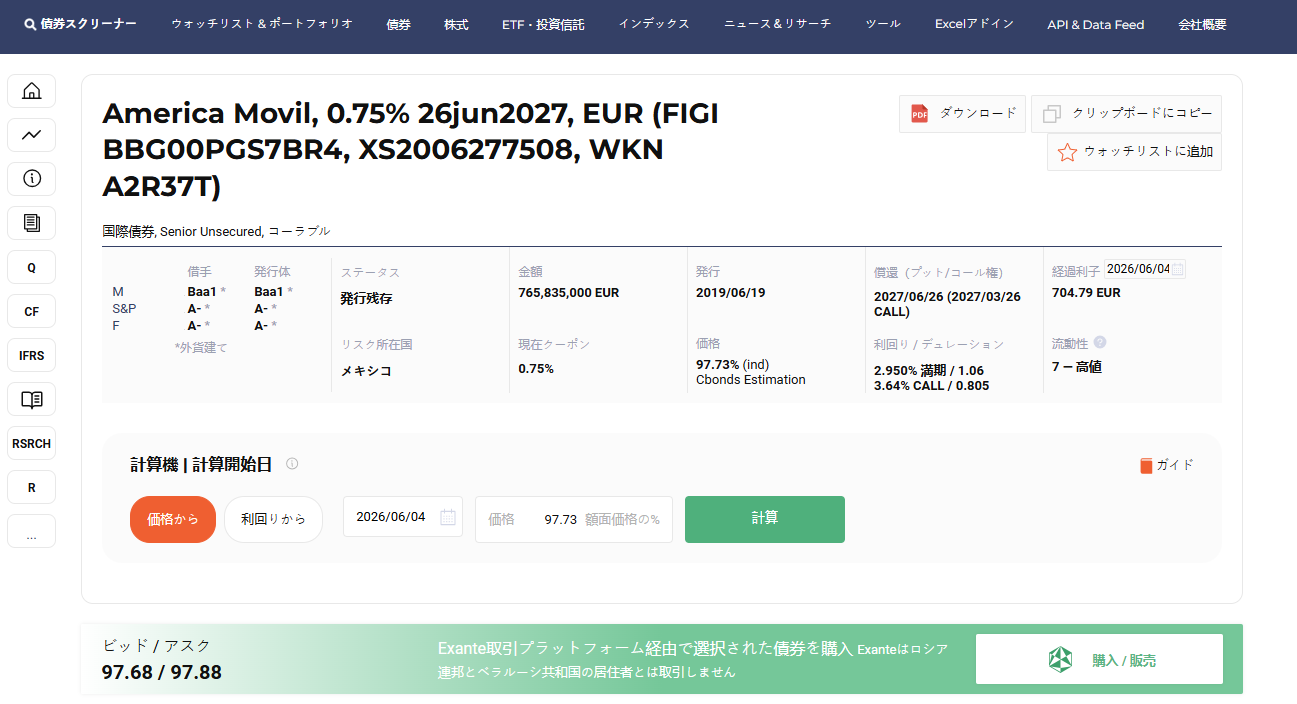Click the 0.75% current coupon value
Screen dimensions: 1297x704
click(x=536, y=368)
